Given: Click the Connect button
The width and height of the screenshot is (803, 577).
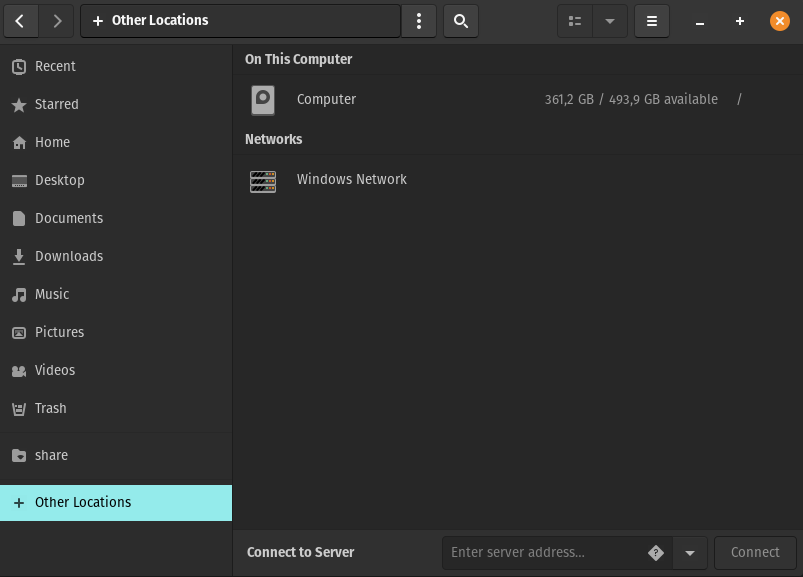Looking at the screenshot, I should (x=755, y=552).
